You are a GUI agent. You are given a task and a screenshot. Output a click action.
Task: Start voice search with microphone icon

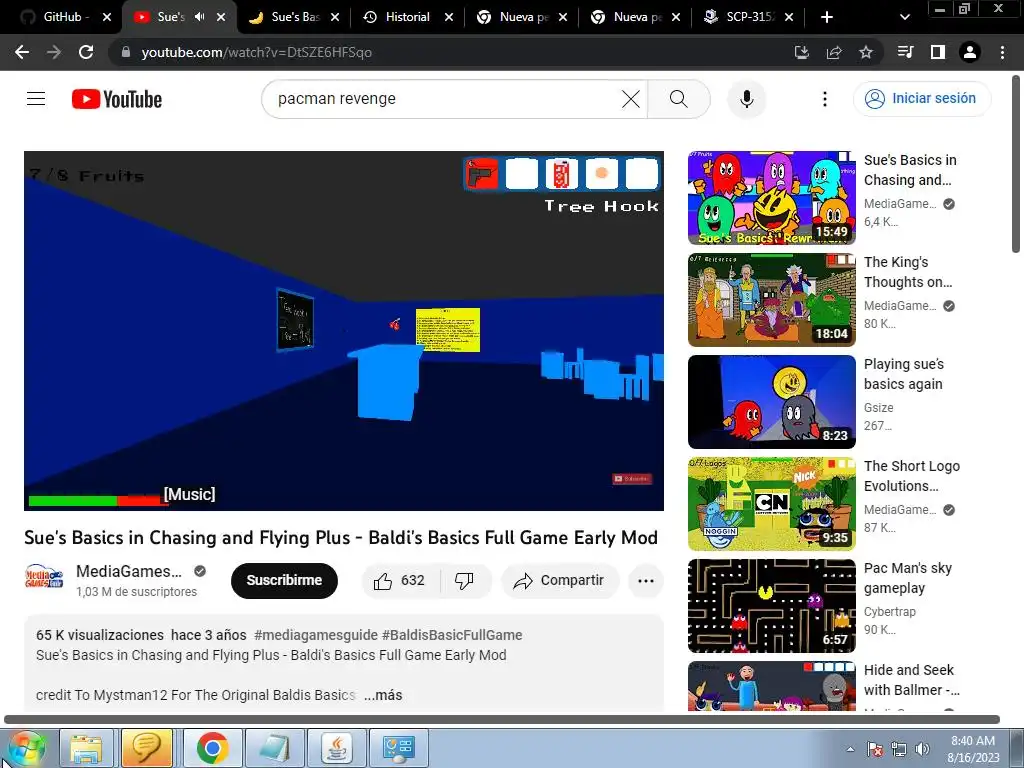[746, 99]
